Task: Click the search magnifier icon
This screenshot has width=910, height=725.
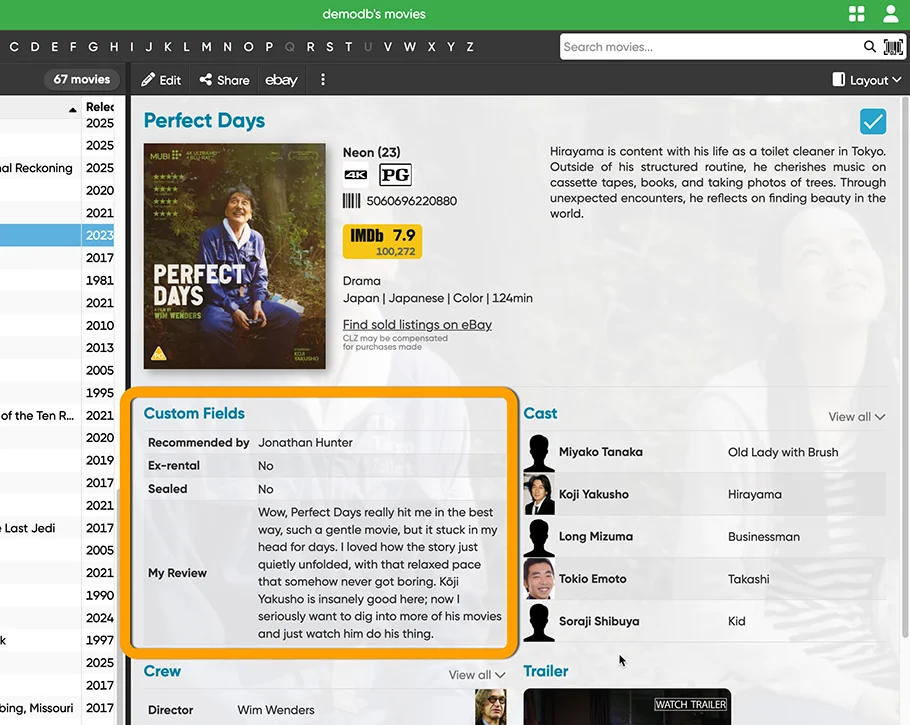Action: [x=870, y=47]
